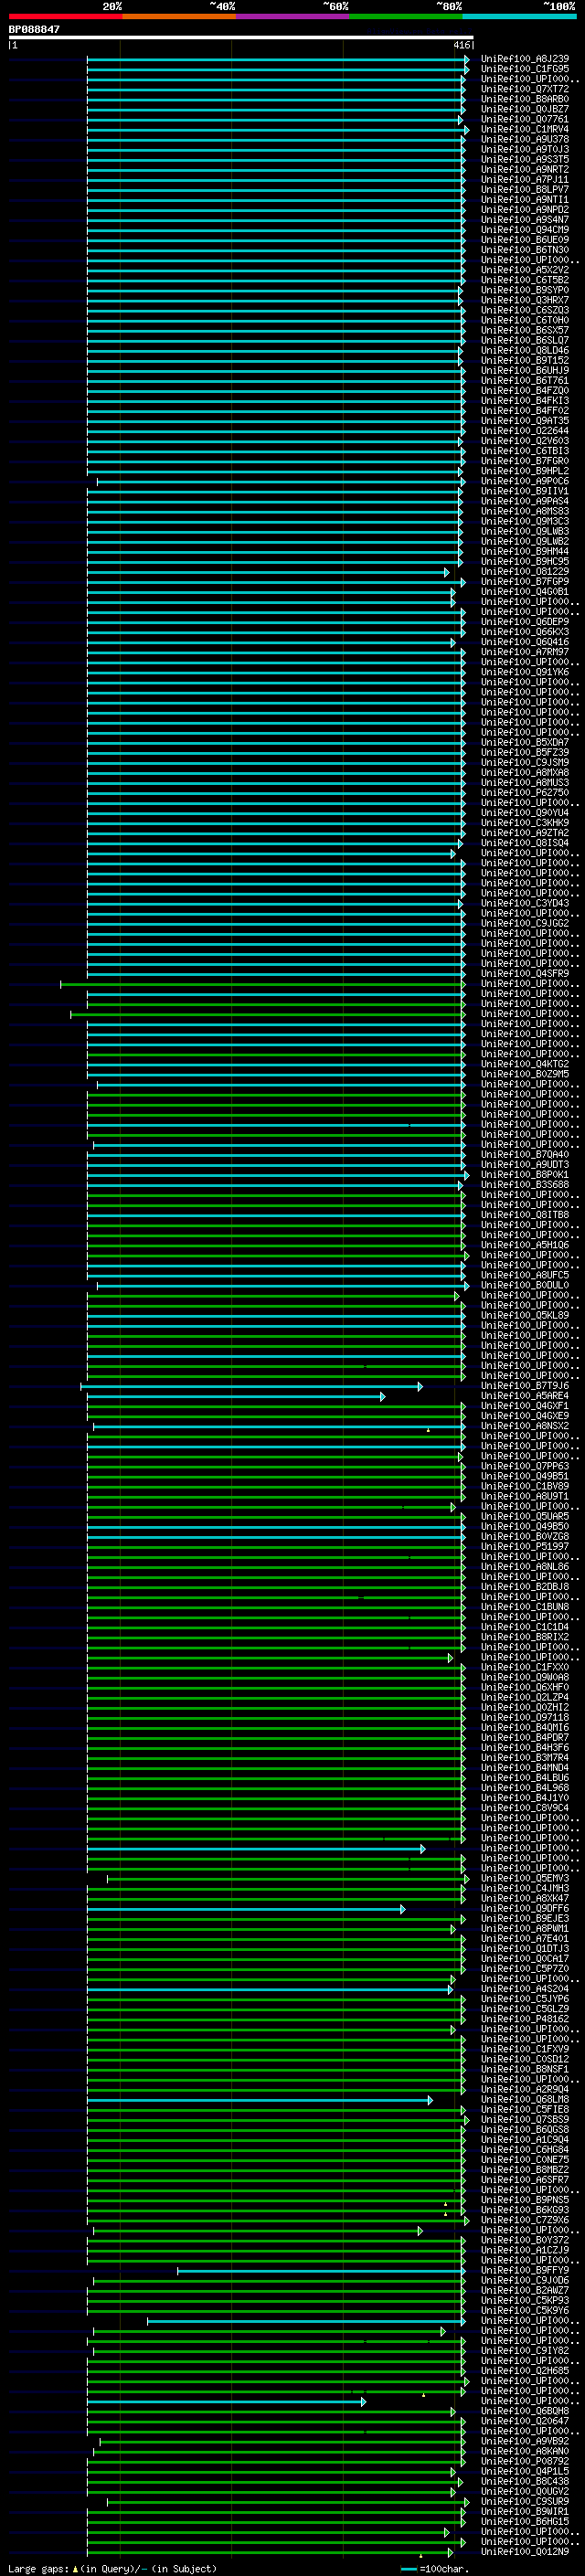Select the UniRef100_B5XDA7 hit label
Screen dimensions: 585x2576
click(525, 742)
